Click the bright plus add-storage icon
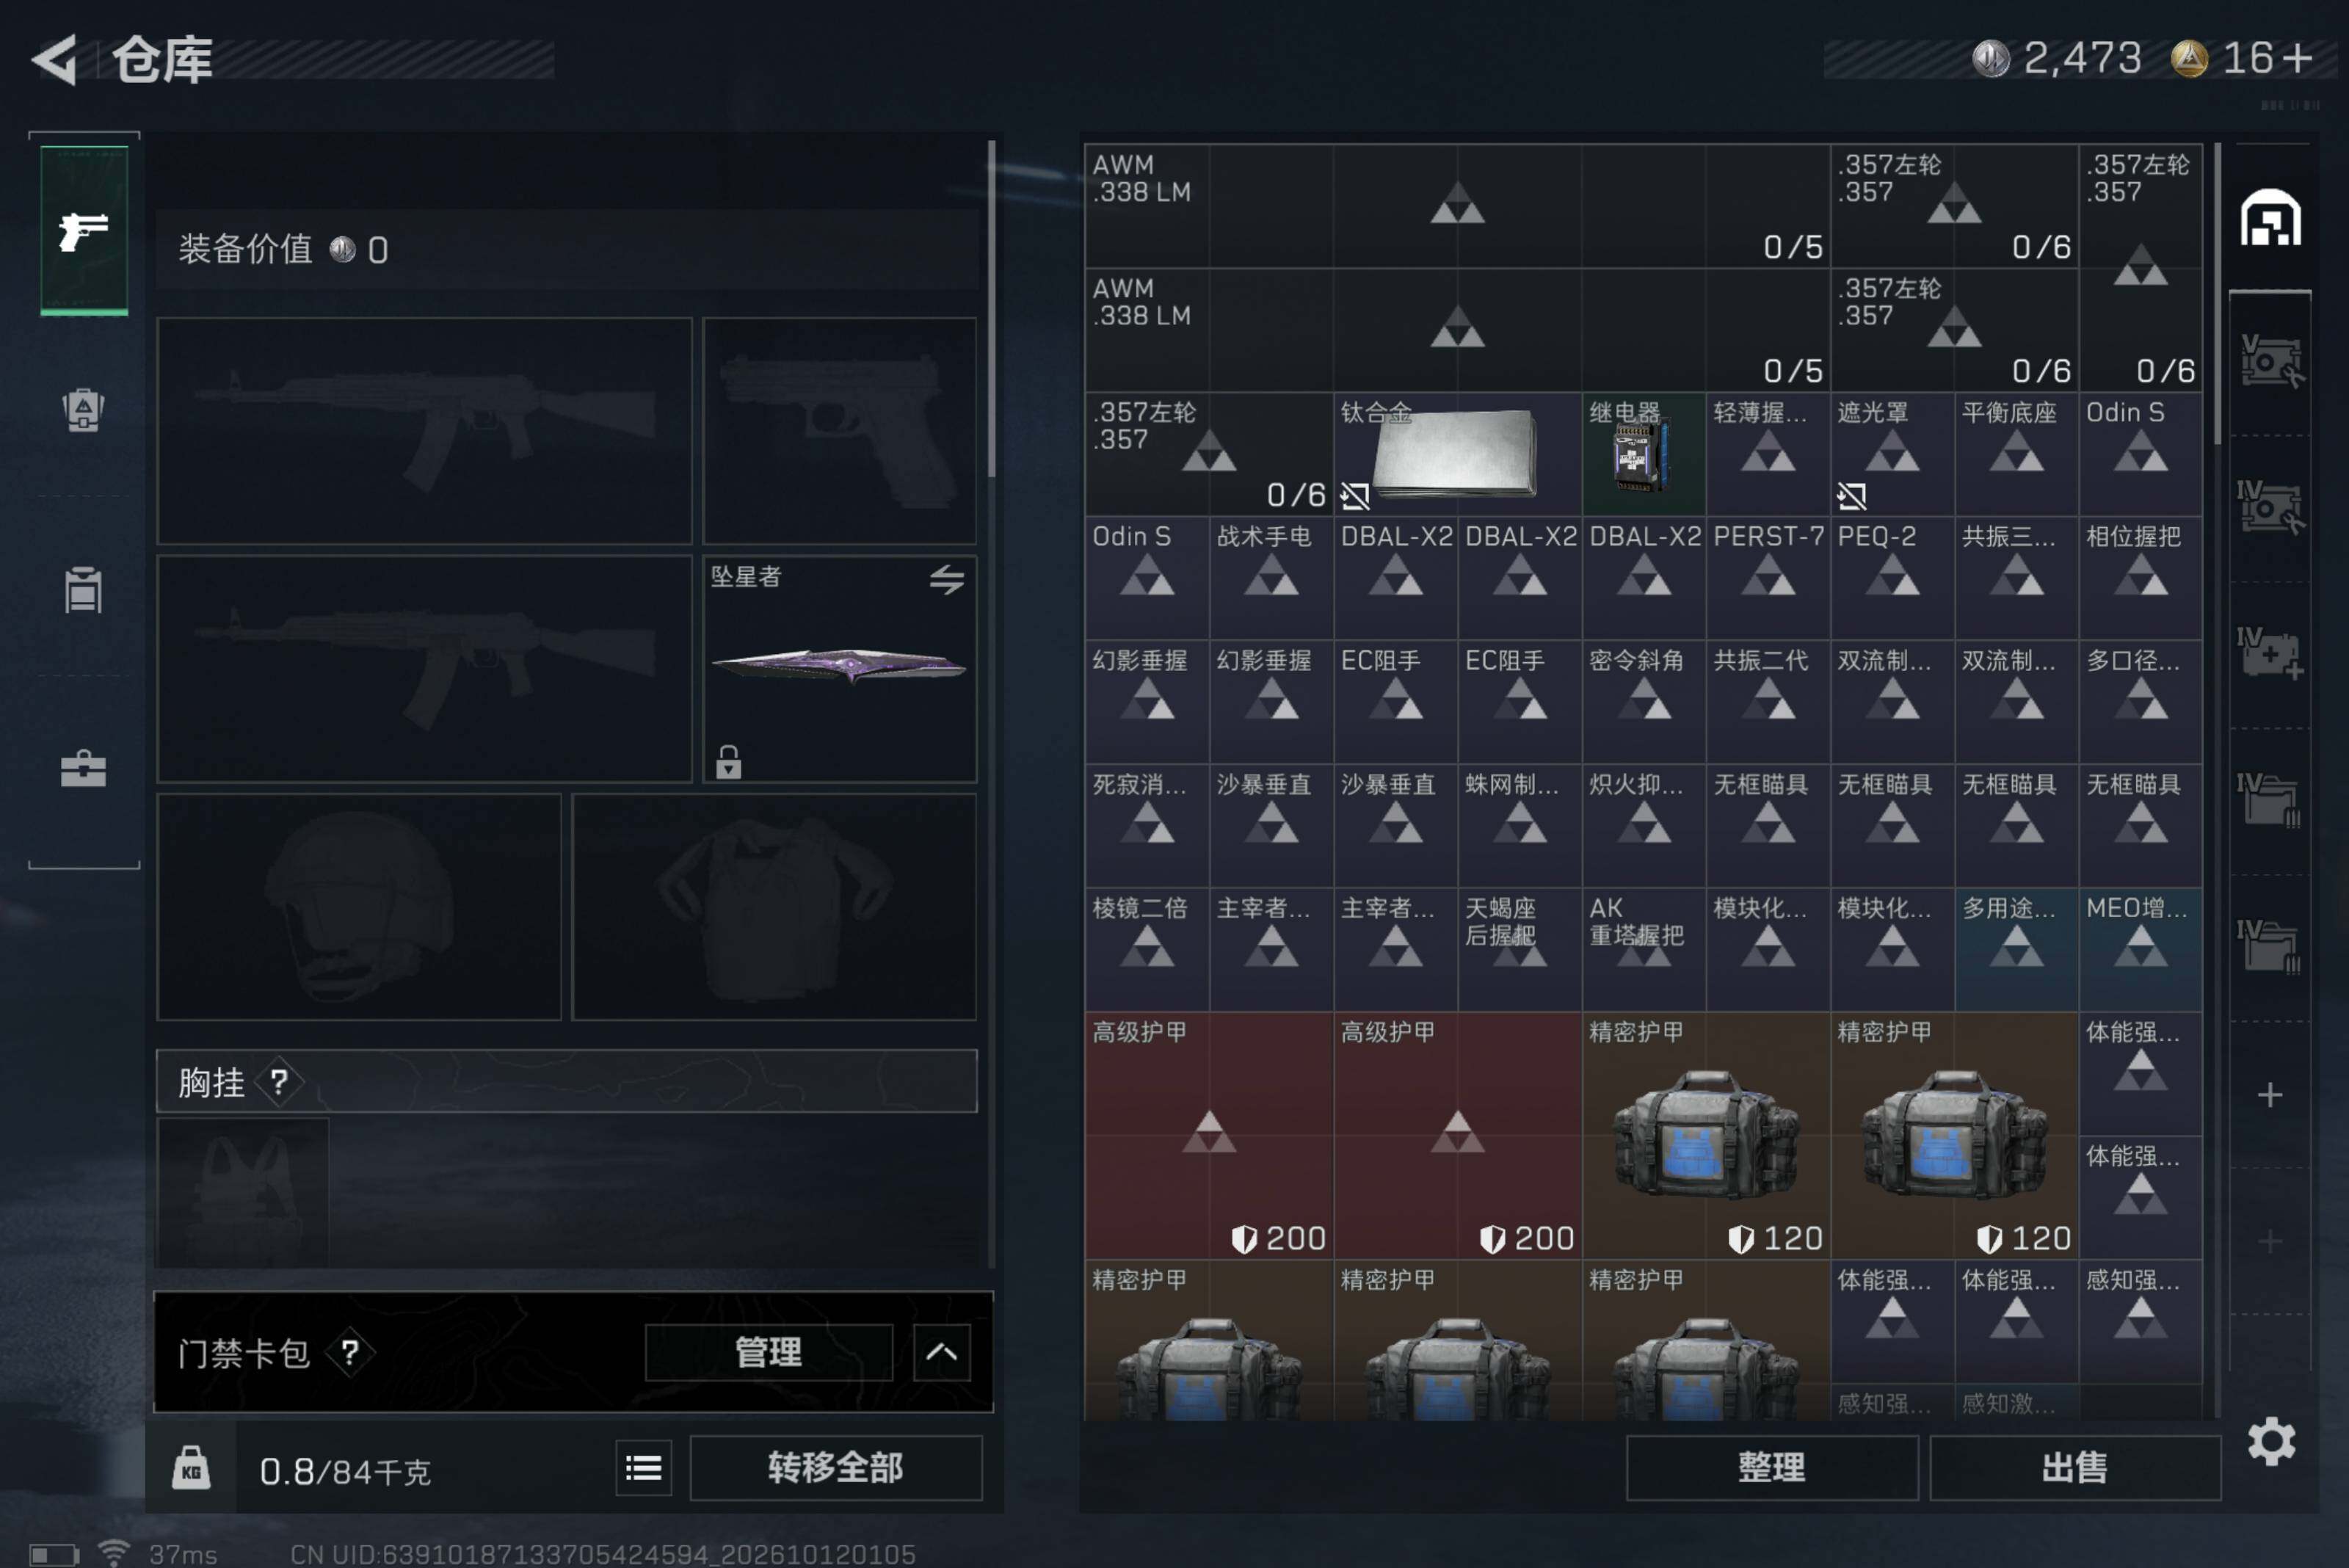 click(2270, 1094)
